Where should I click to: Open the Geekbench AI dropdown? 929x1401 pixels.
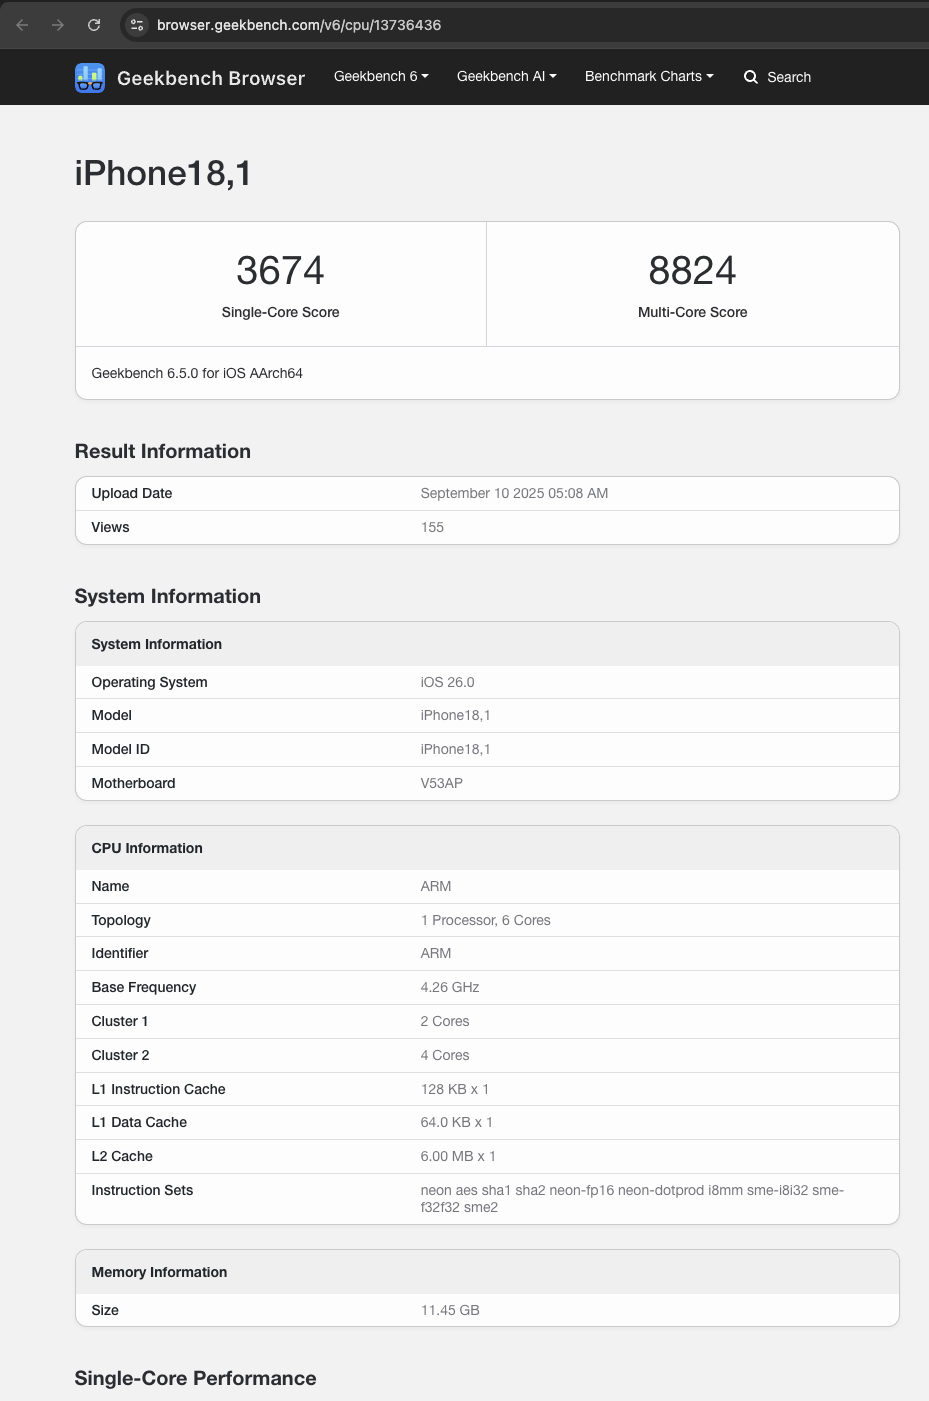506,76
